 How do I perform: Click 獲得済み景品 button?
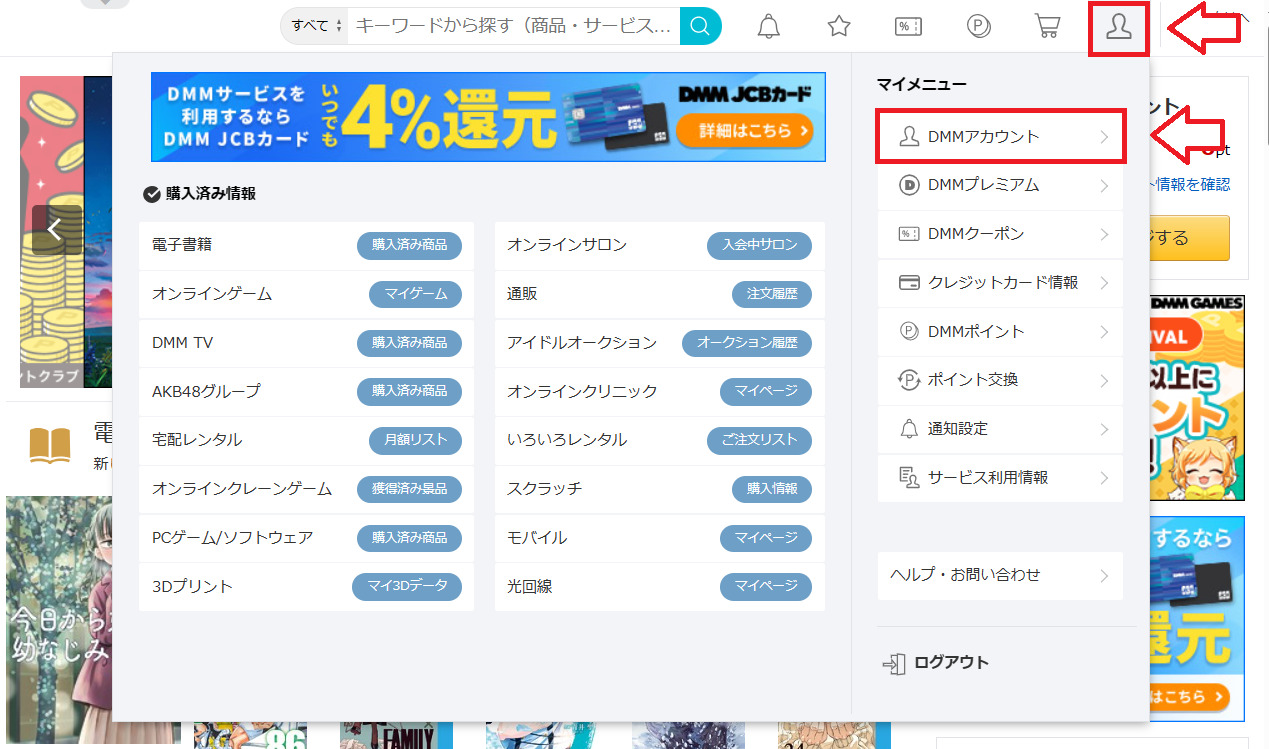point(409,489)
